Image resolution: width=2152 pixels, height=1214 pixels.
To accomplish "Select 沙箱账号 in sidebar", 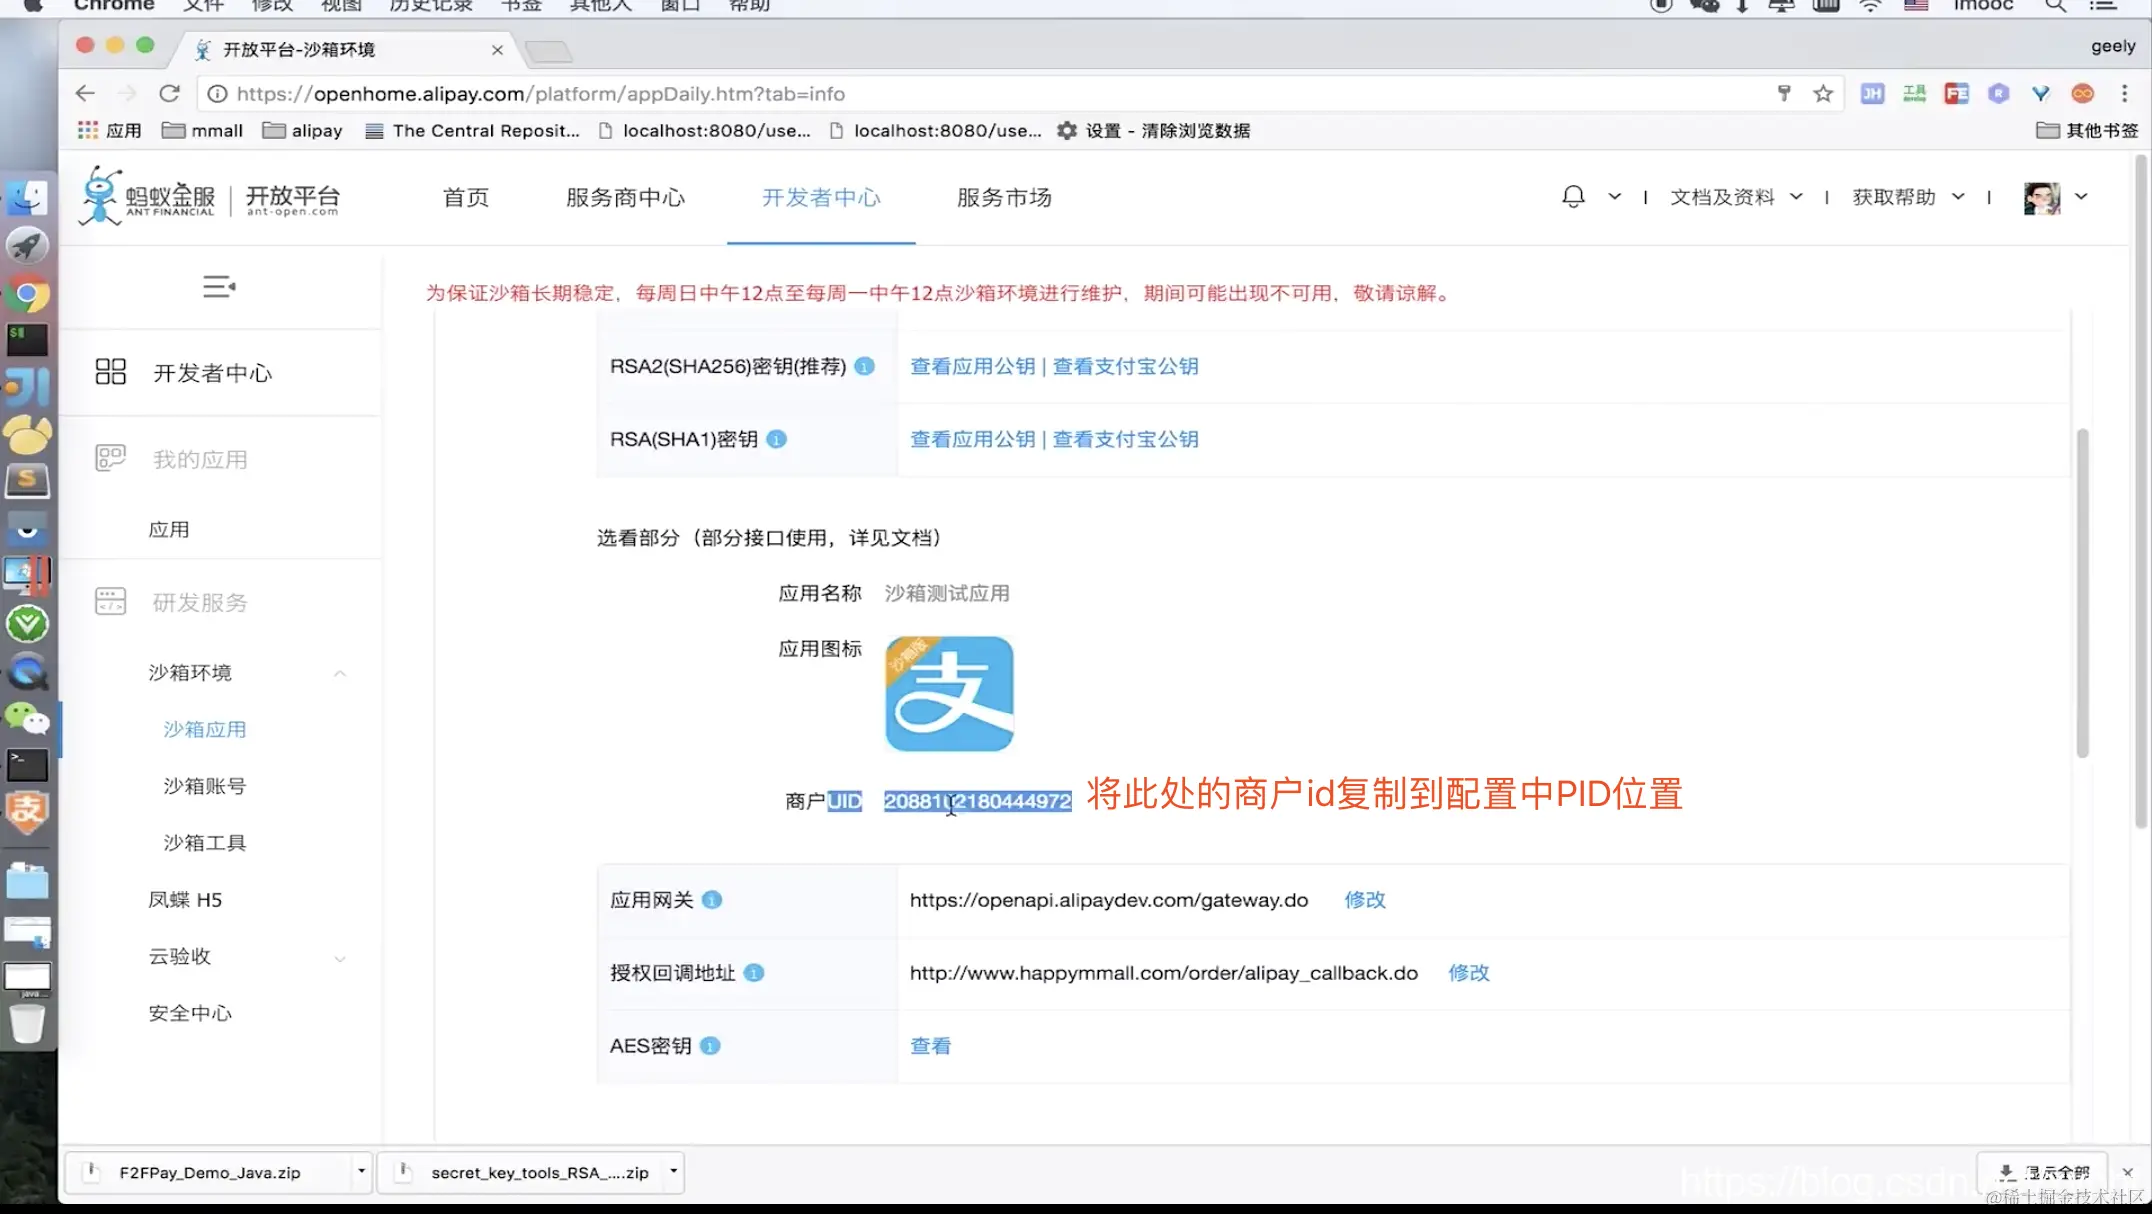I will (x=205, y=786).
